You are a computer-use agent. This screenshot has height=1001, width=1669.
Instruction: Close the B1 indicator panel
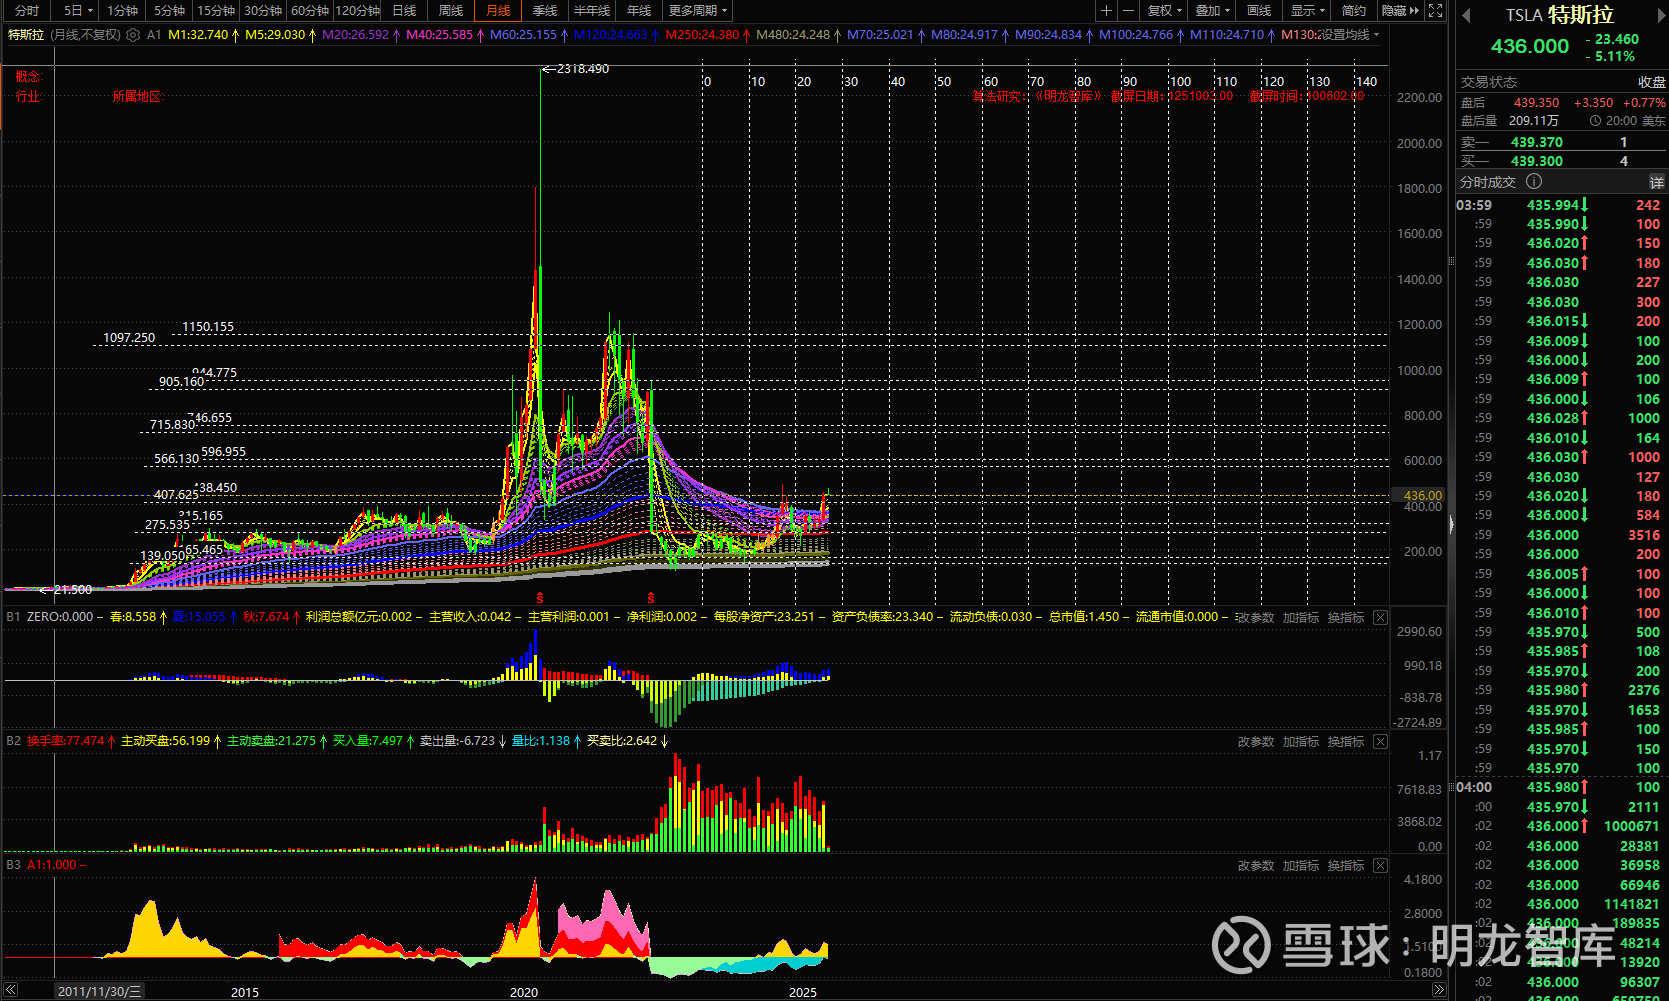[1380, 618]
